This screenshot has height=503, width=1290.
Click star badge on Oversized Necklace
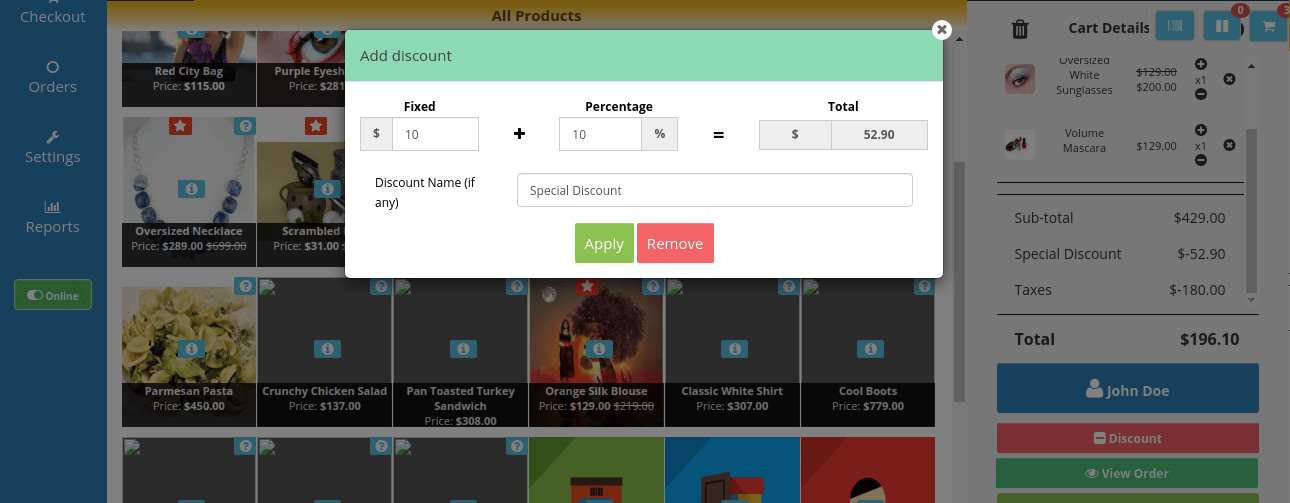(x=180, y=127)
